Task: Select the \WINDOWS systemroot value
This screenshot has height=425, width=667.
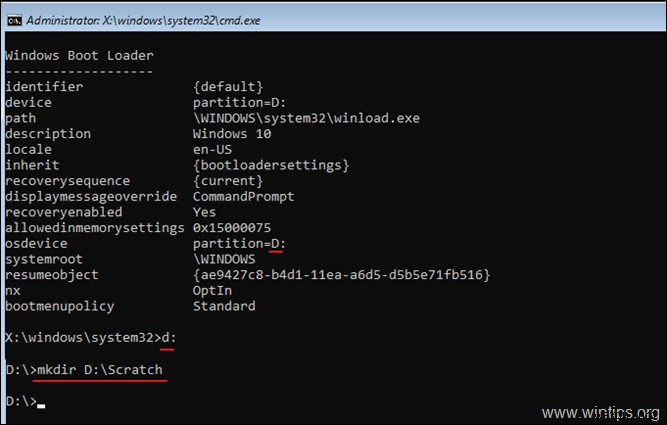Action: point(224,259)
